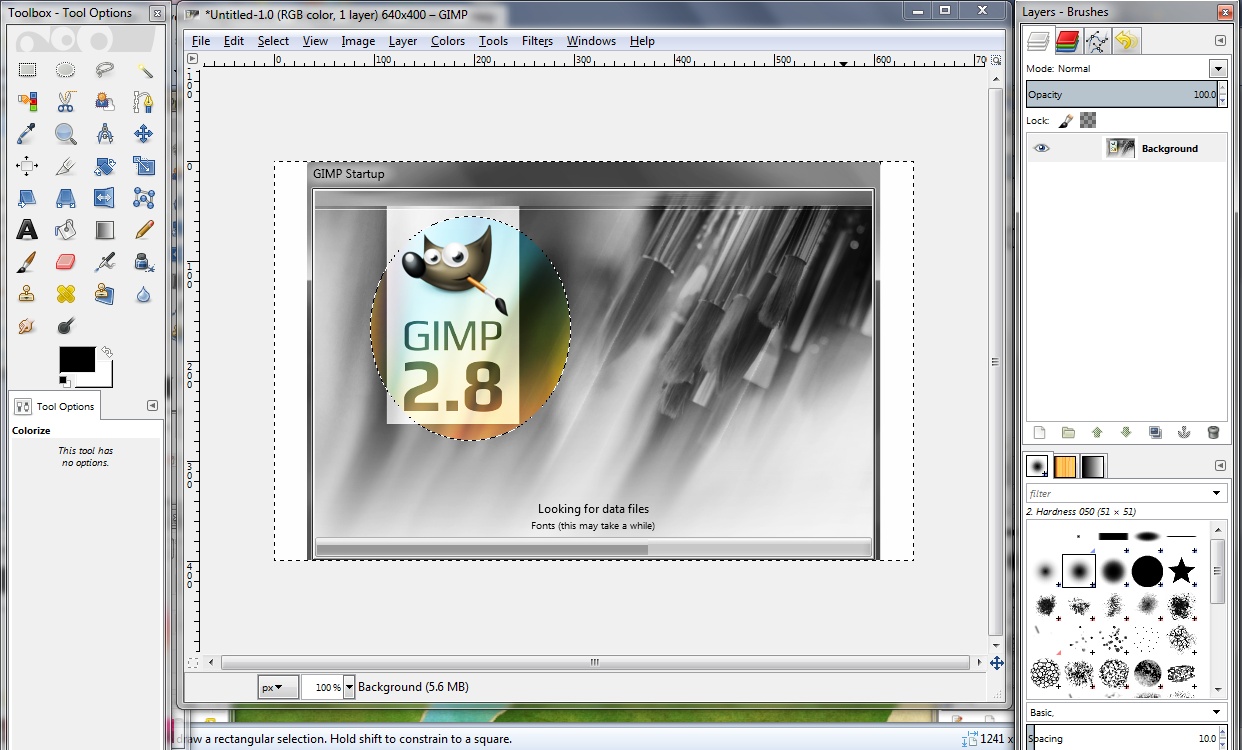Select the Select by Color tool
Viewport: 1242px width, 750px height.
27,101
